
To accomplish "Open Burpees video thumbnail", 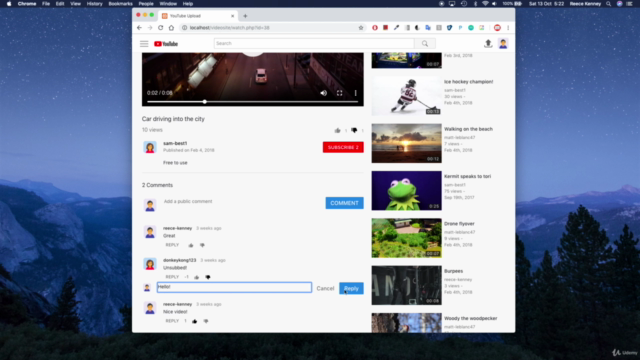I will click(x=407, y=285).
